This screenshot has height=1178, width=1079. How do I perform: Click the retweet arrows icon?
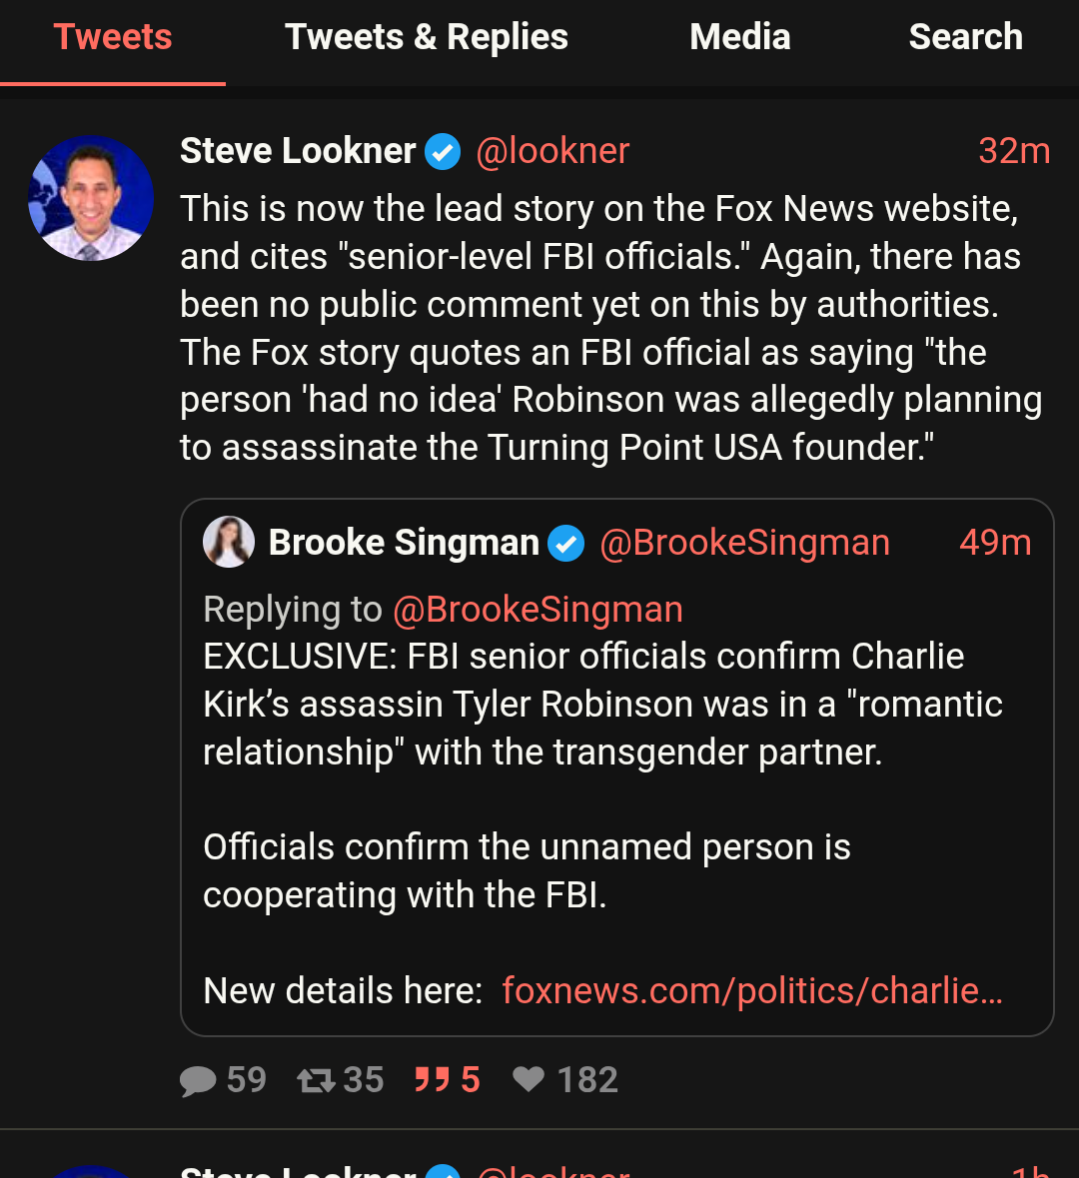tap(316, 1081)
